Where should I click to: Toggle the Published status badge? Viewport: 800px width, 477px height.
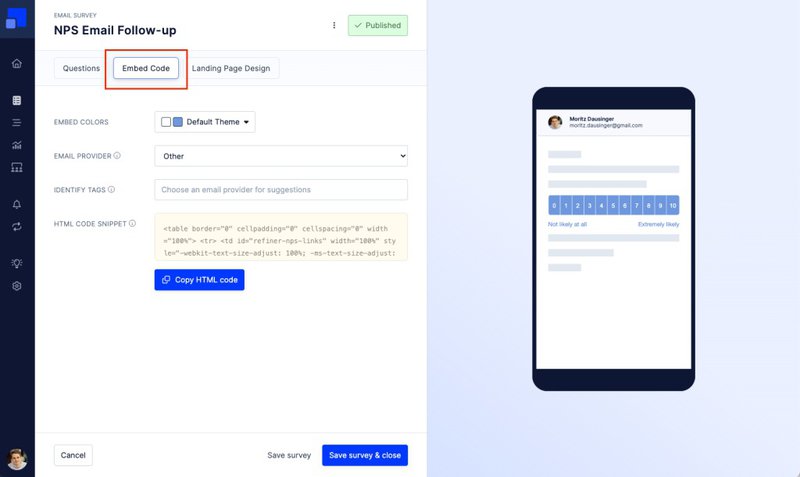point(378,25)
